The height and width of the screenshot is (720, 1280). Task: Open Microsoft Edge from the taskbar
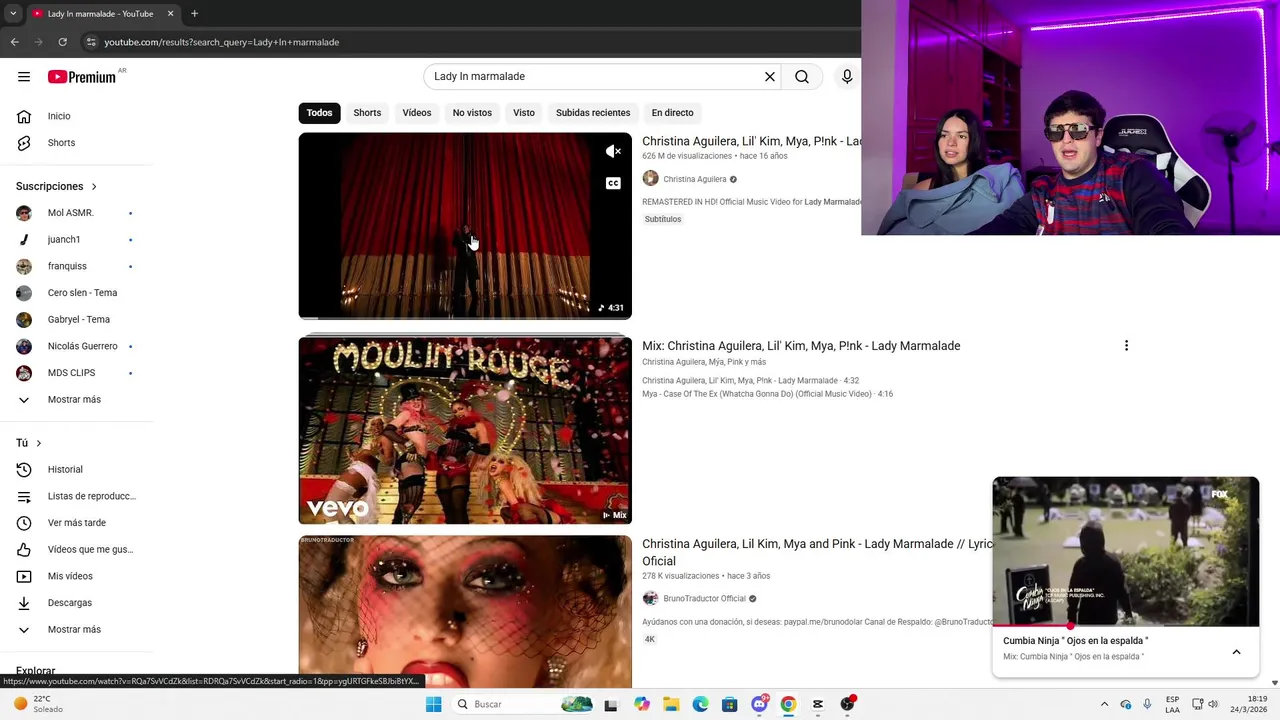click(x=700, y=704)
